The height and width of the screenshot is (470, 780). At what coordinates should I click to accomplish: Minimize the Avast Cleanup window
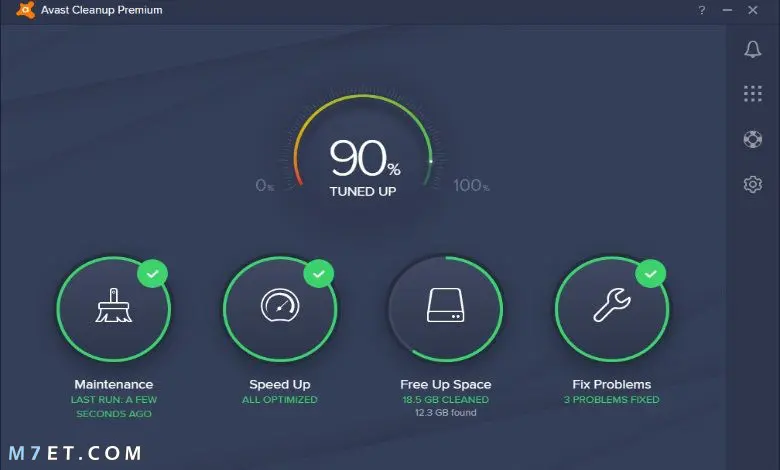727,10
